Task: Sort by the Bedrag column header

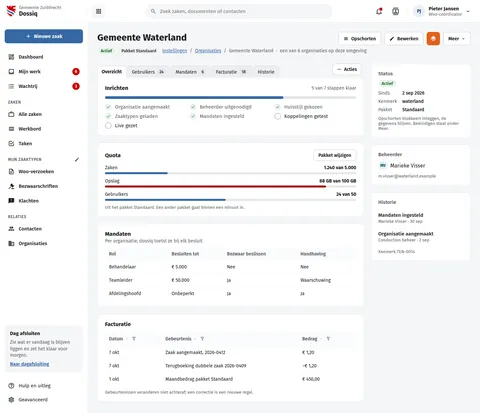Action: [x=310, y=339]
